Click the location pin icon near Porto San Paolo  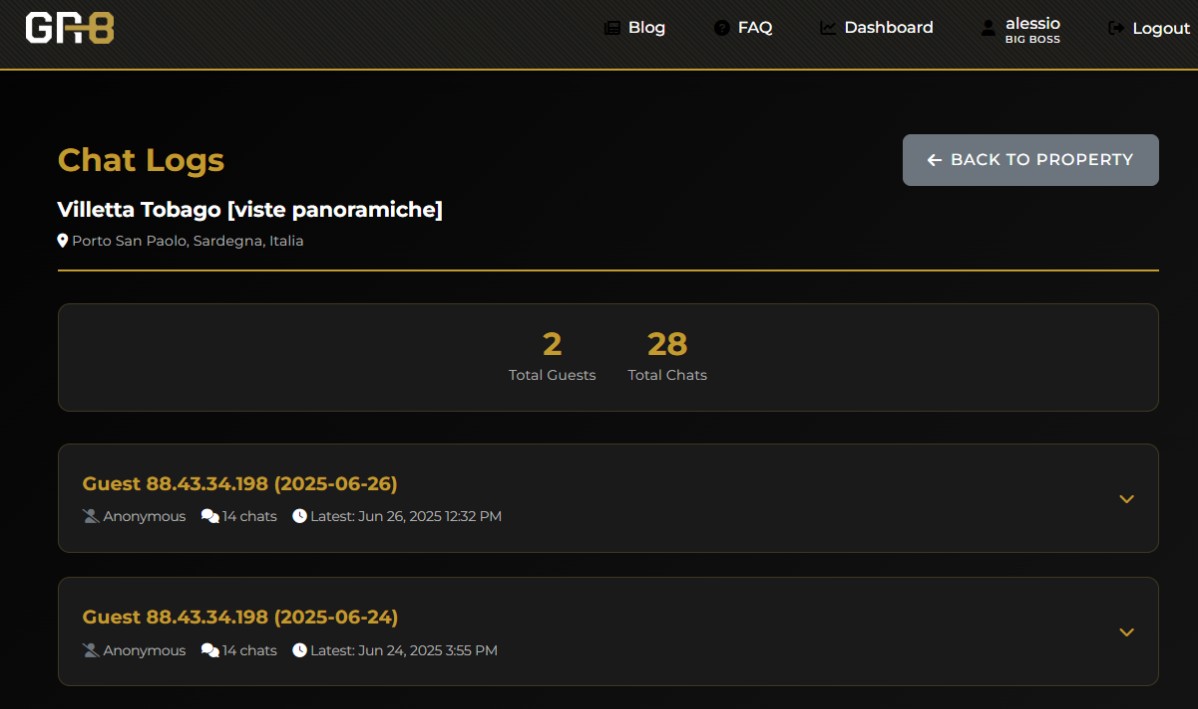coord(63,241)
